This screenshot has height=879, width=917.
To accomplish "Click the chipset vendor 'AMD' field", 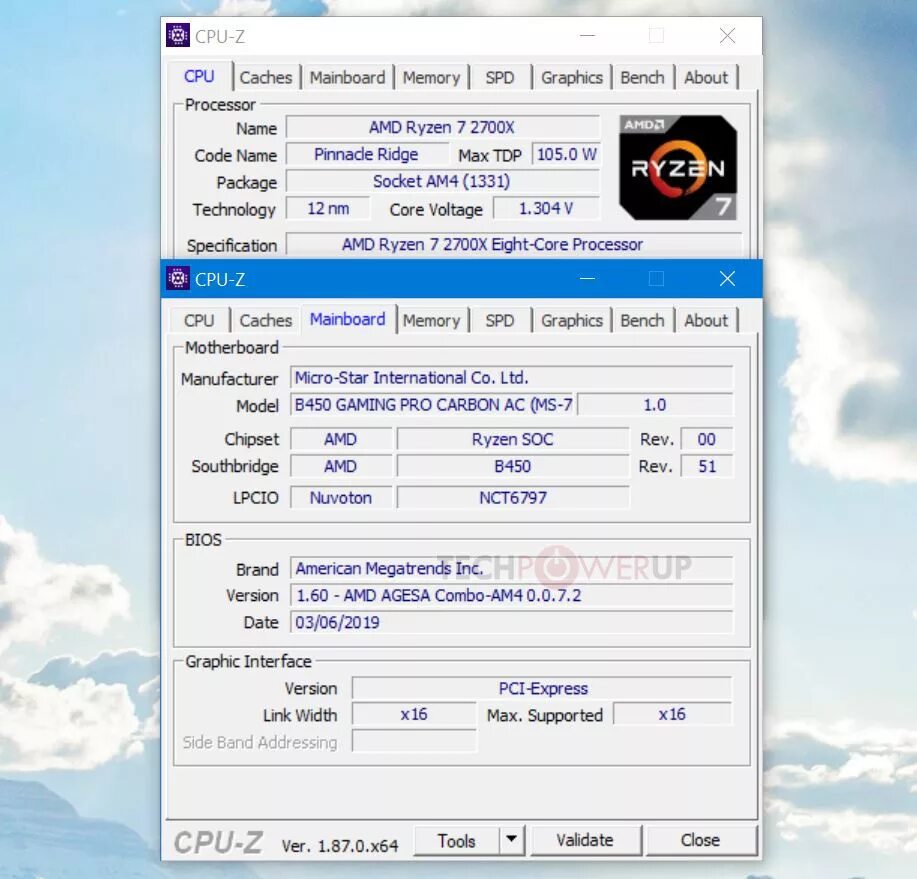I will tap(341, 439).
